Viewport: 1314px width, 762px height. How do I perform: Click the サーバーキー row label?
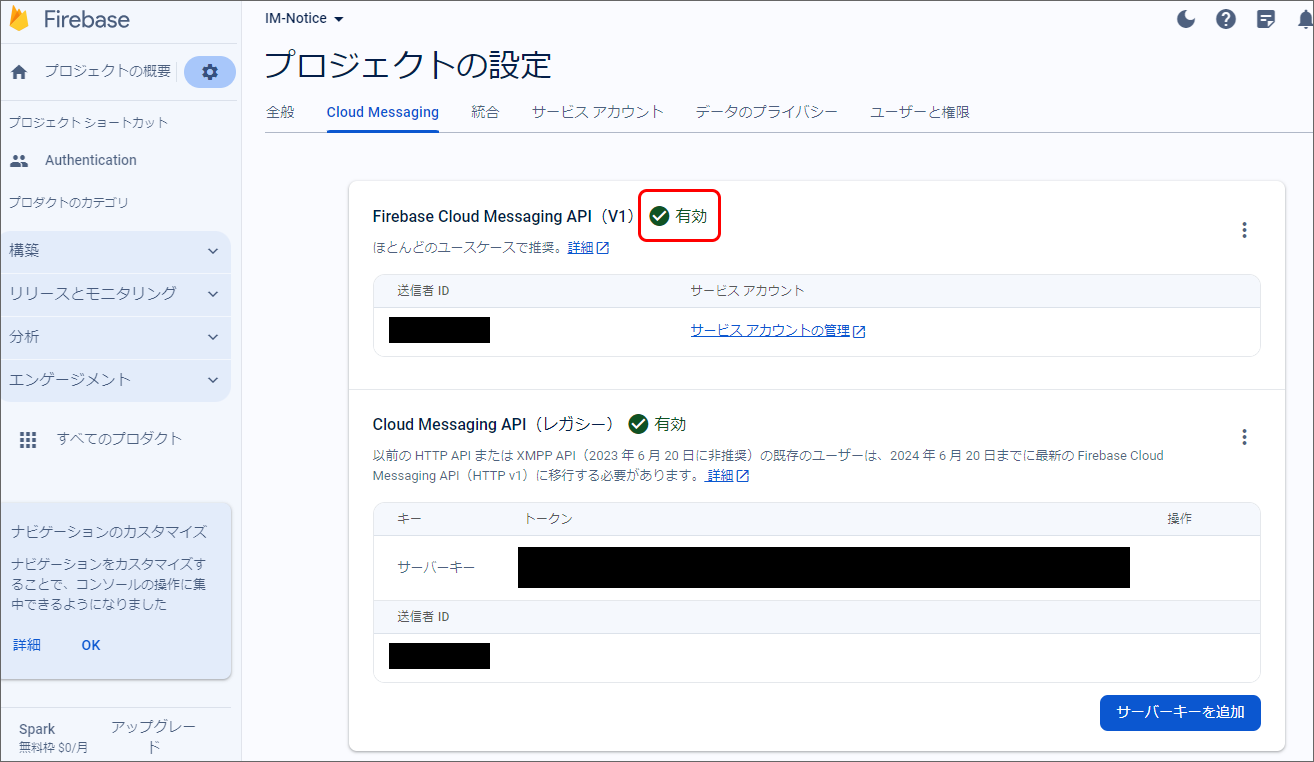coord(436,568)
